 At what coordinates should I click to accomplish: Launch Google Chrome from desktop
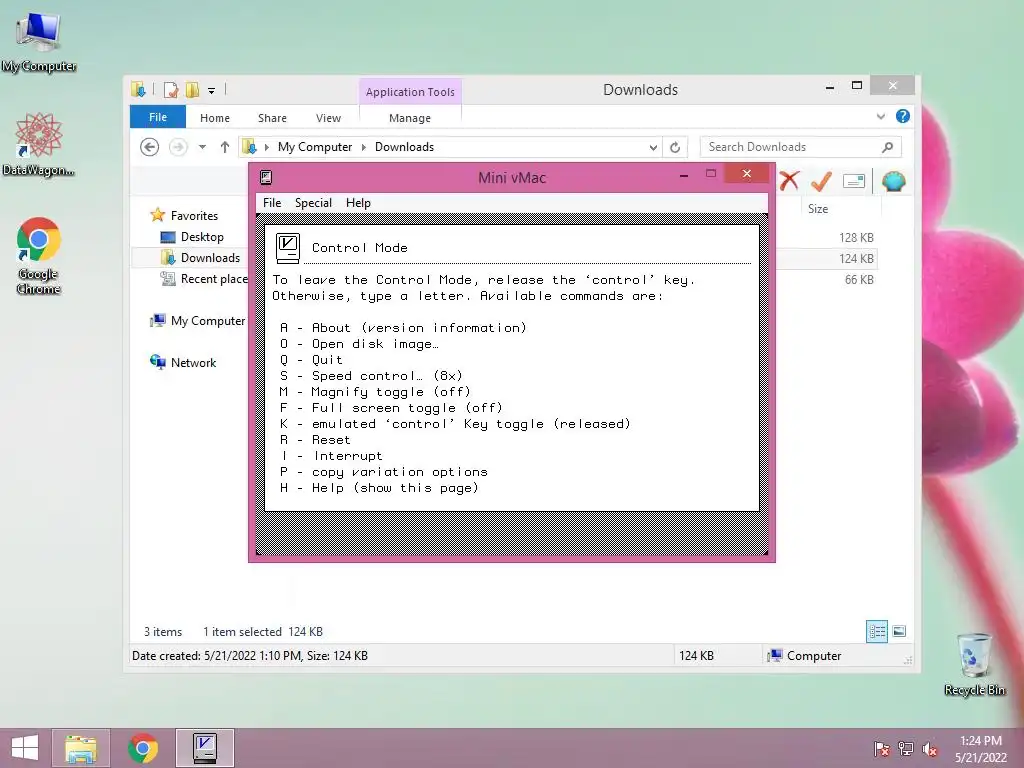tap(39, 255)
